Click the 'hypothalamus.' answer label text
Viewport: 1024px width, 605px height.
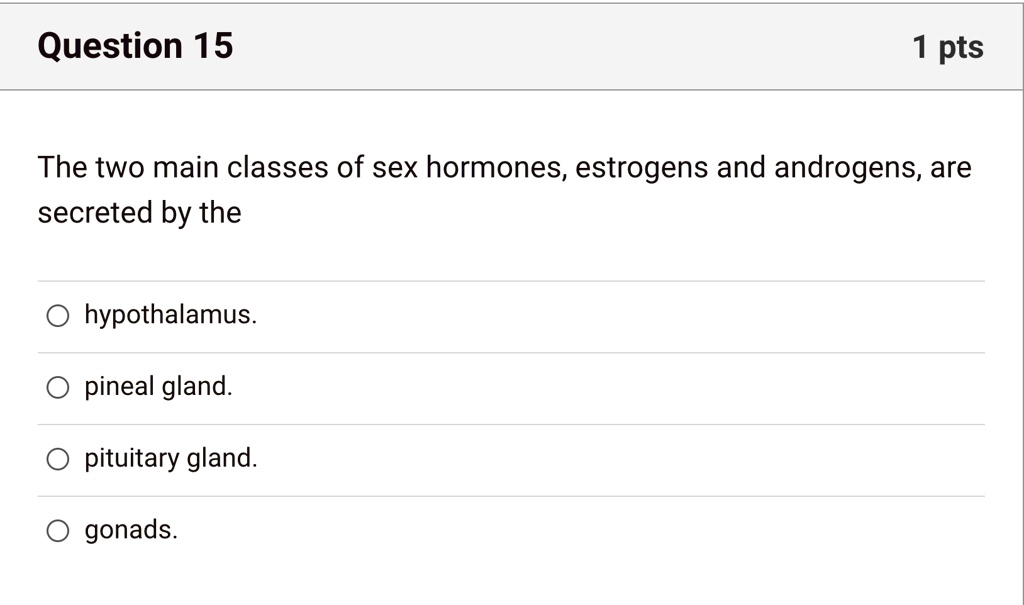(170, 316)
